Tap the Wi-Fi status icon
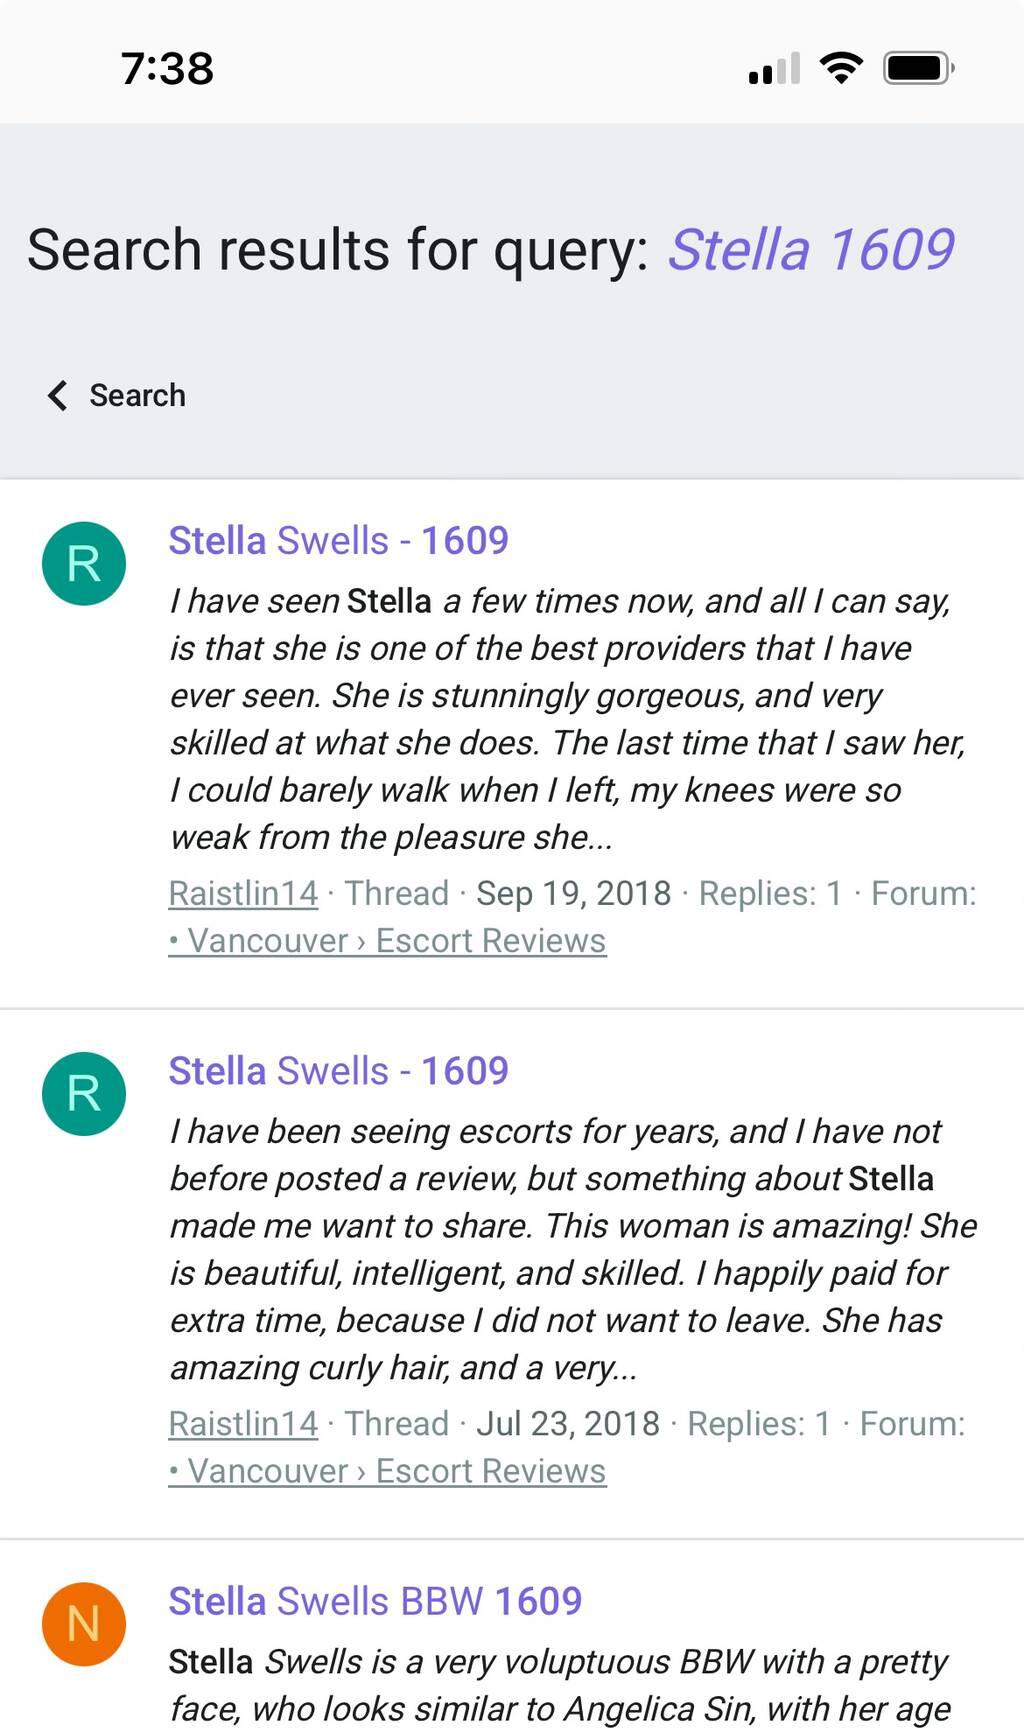This screenshot has height=1728, width=1024. 841,68
